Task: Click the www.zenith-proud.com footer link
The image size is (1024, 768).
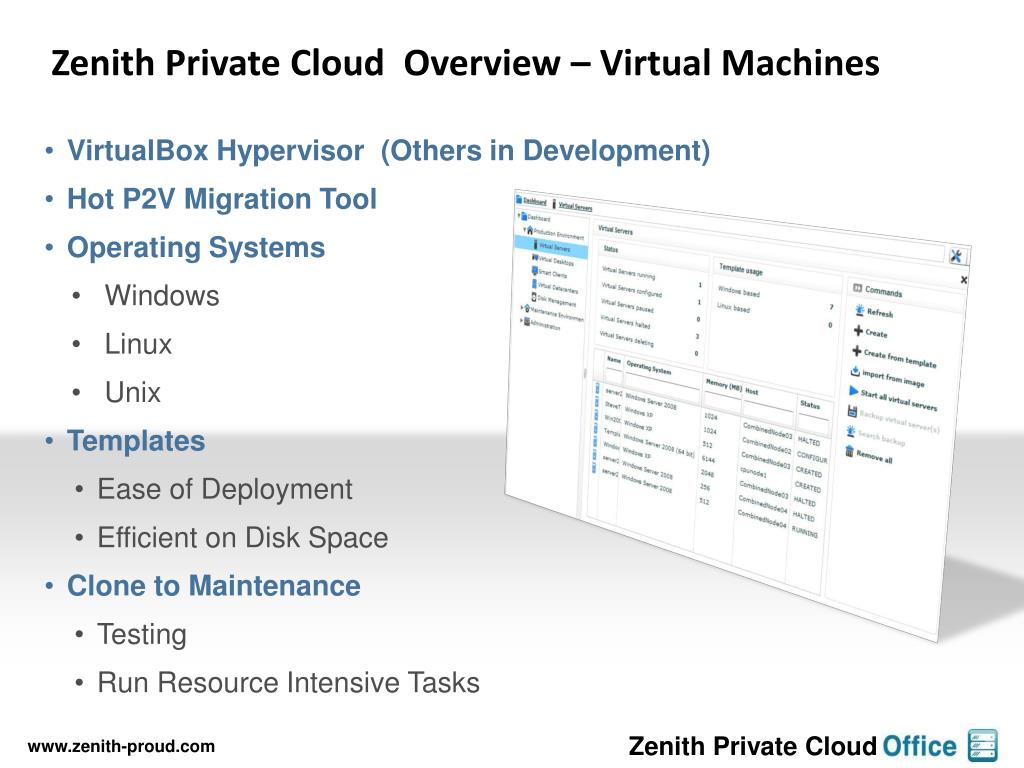Action: coord(121,746)
